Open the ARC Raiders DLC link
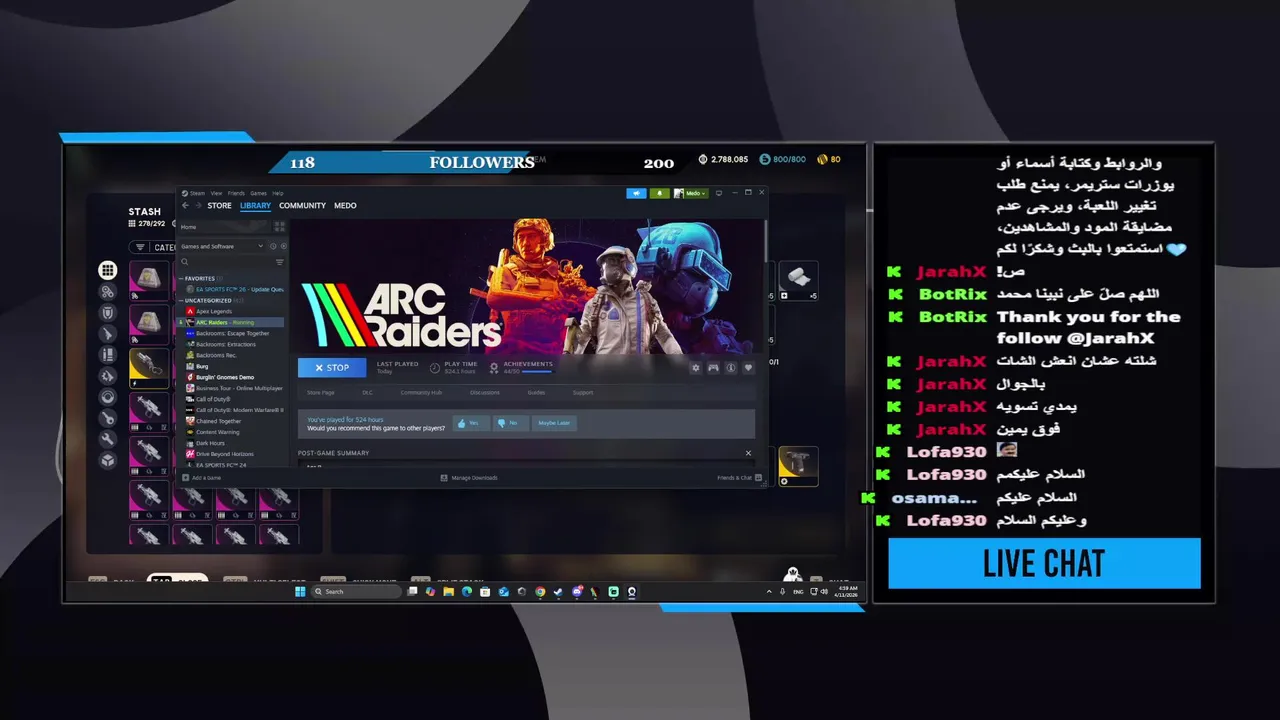This screenshot has height=720, width=1280. [367, 393]
